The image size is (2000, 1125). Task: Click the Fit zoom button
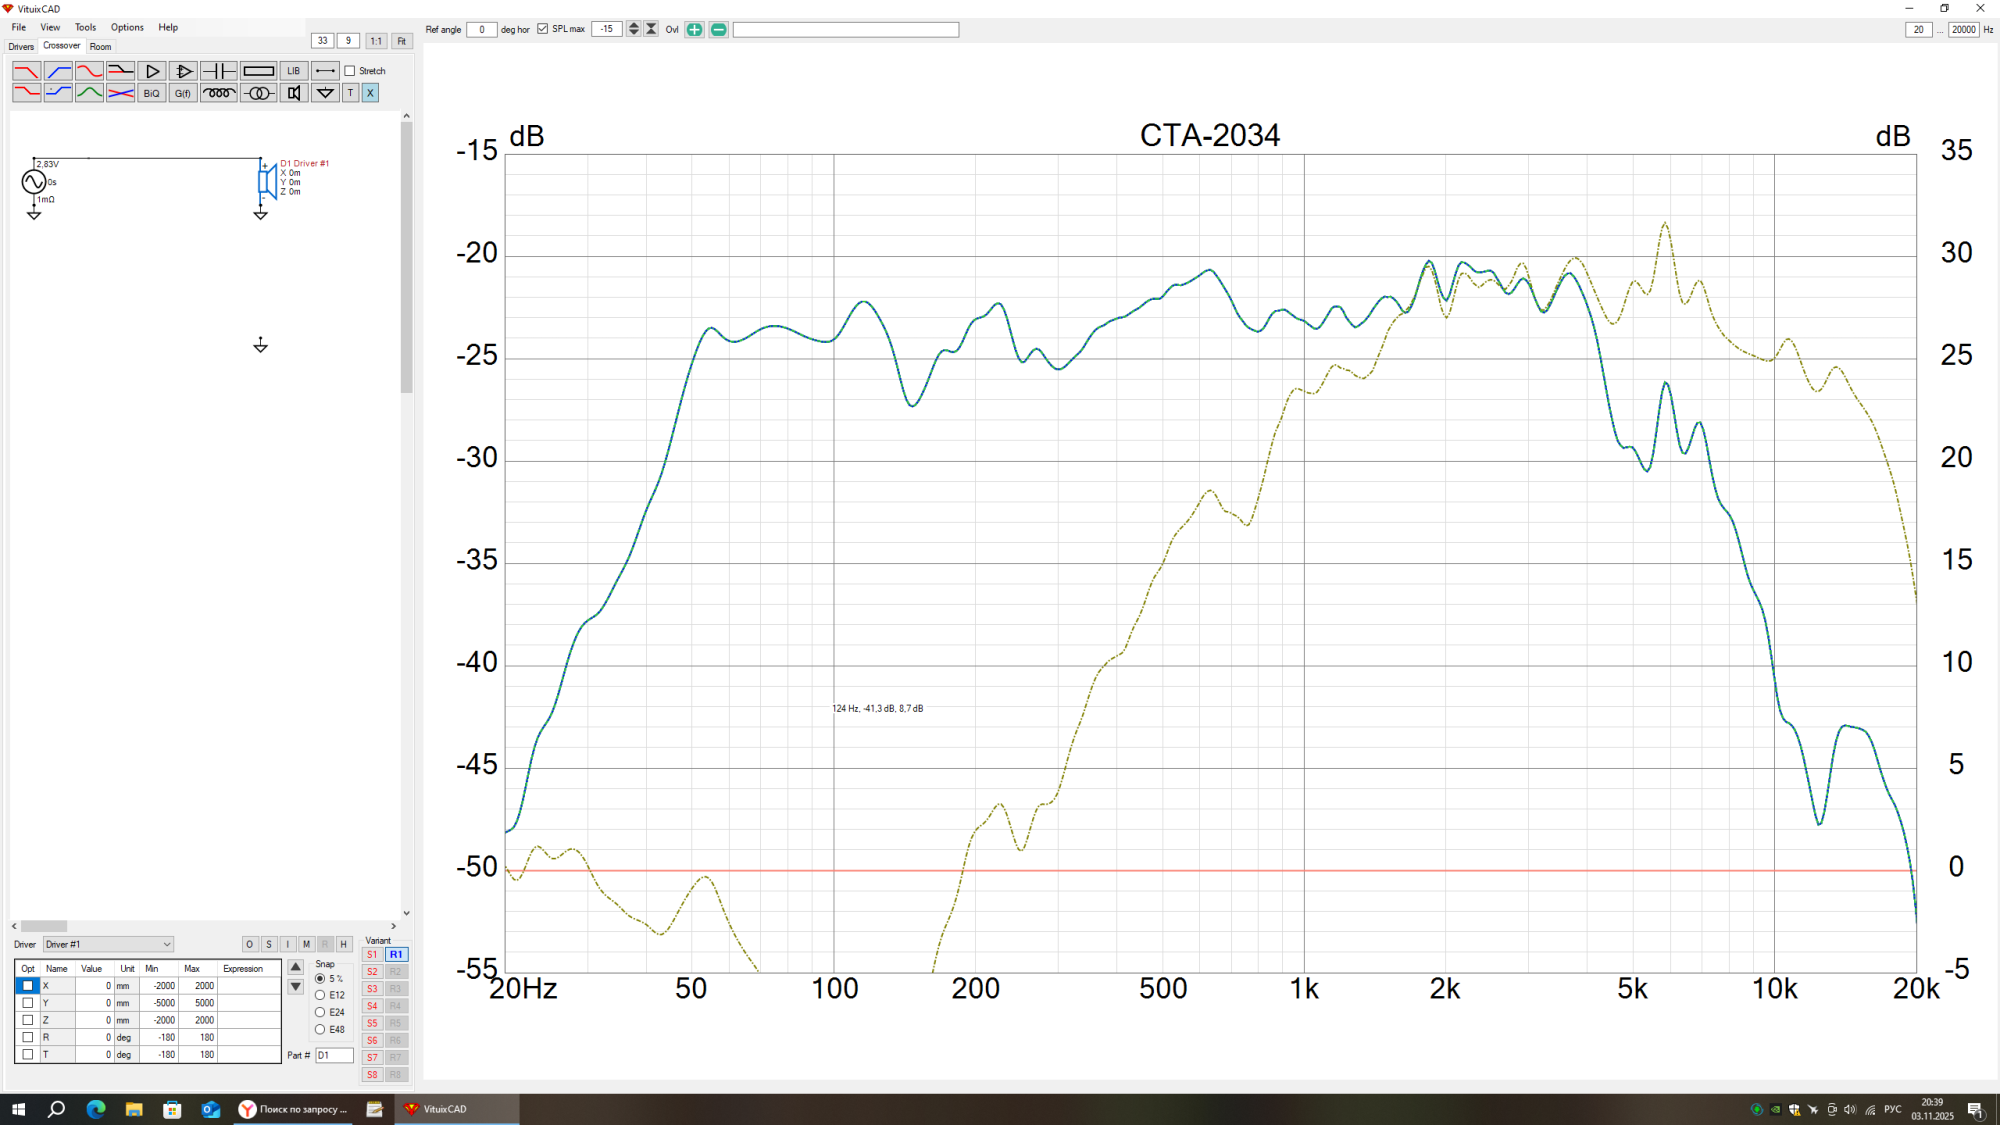coord(401,41)
